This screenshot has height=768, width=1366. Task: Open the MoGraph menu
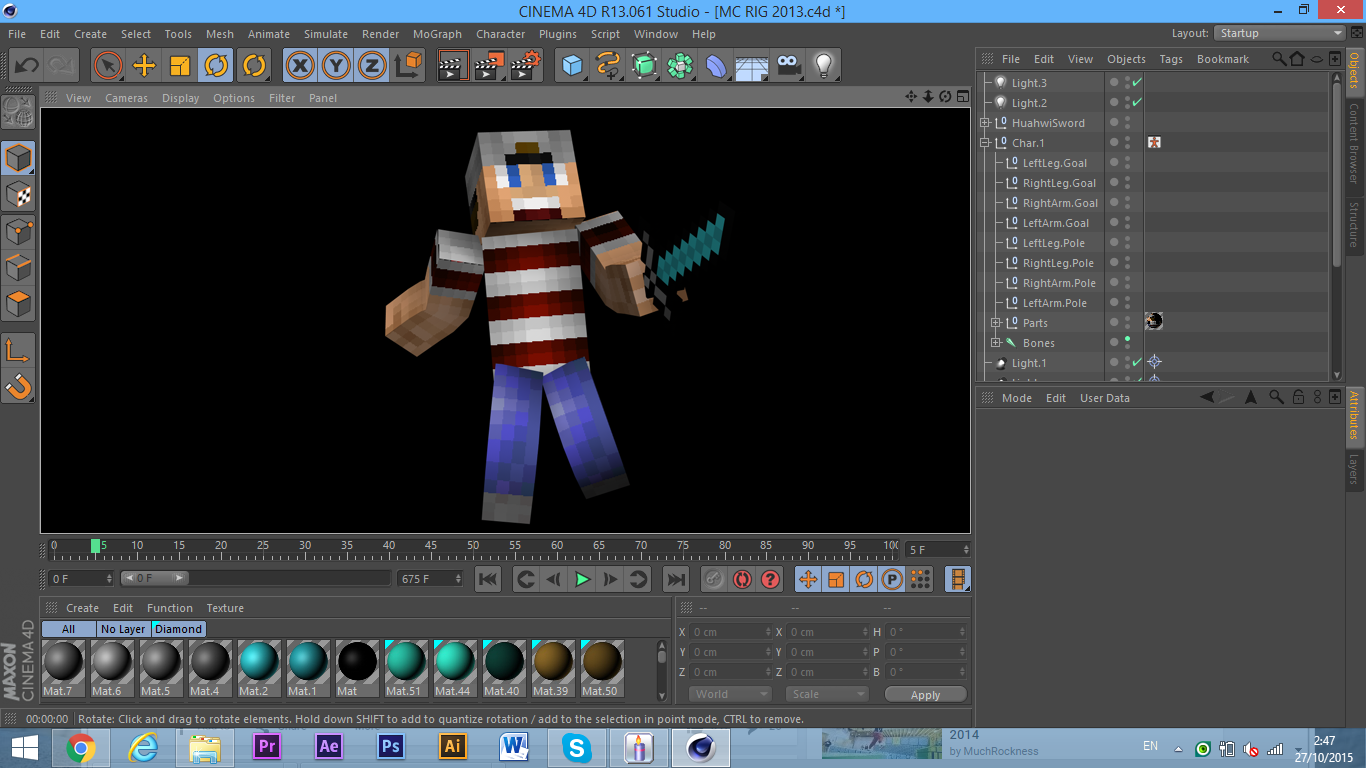[439, 34]
